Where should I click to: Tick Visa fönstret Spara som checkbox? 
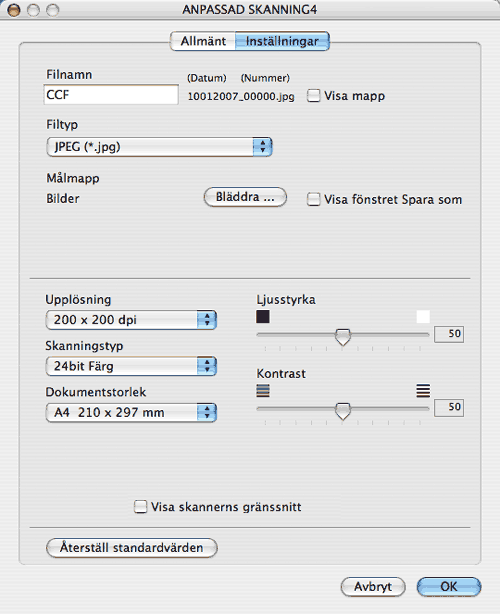click(314, 199)
